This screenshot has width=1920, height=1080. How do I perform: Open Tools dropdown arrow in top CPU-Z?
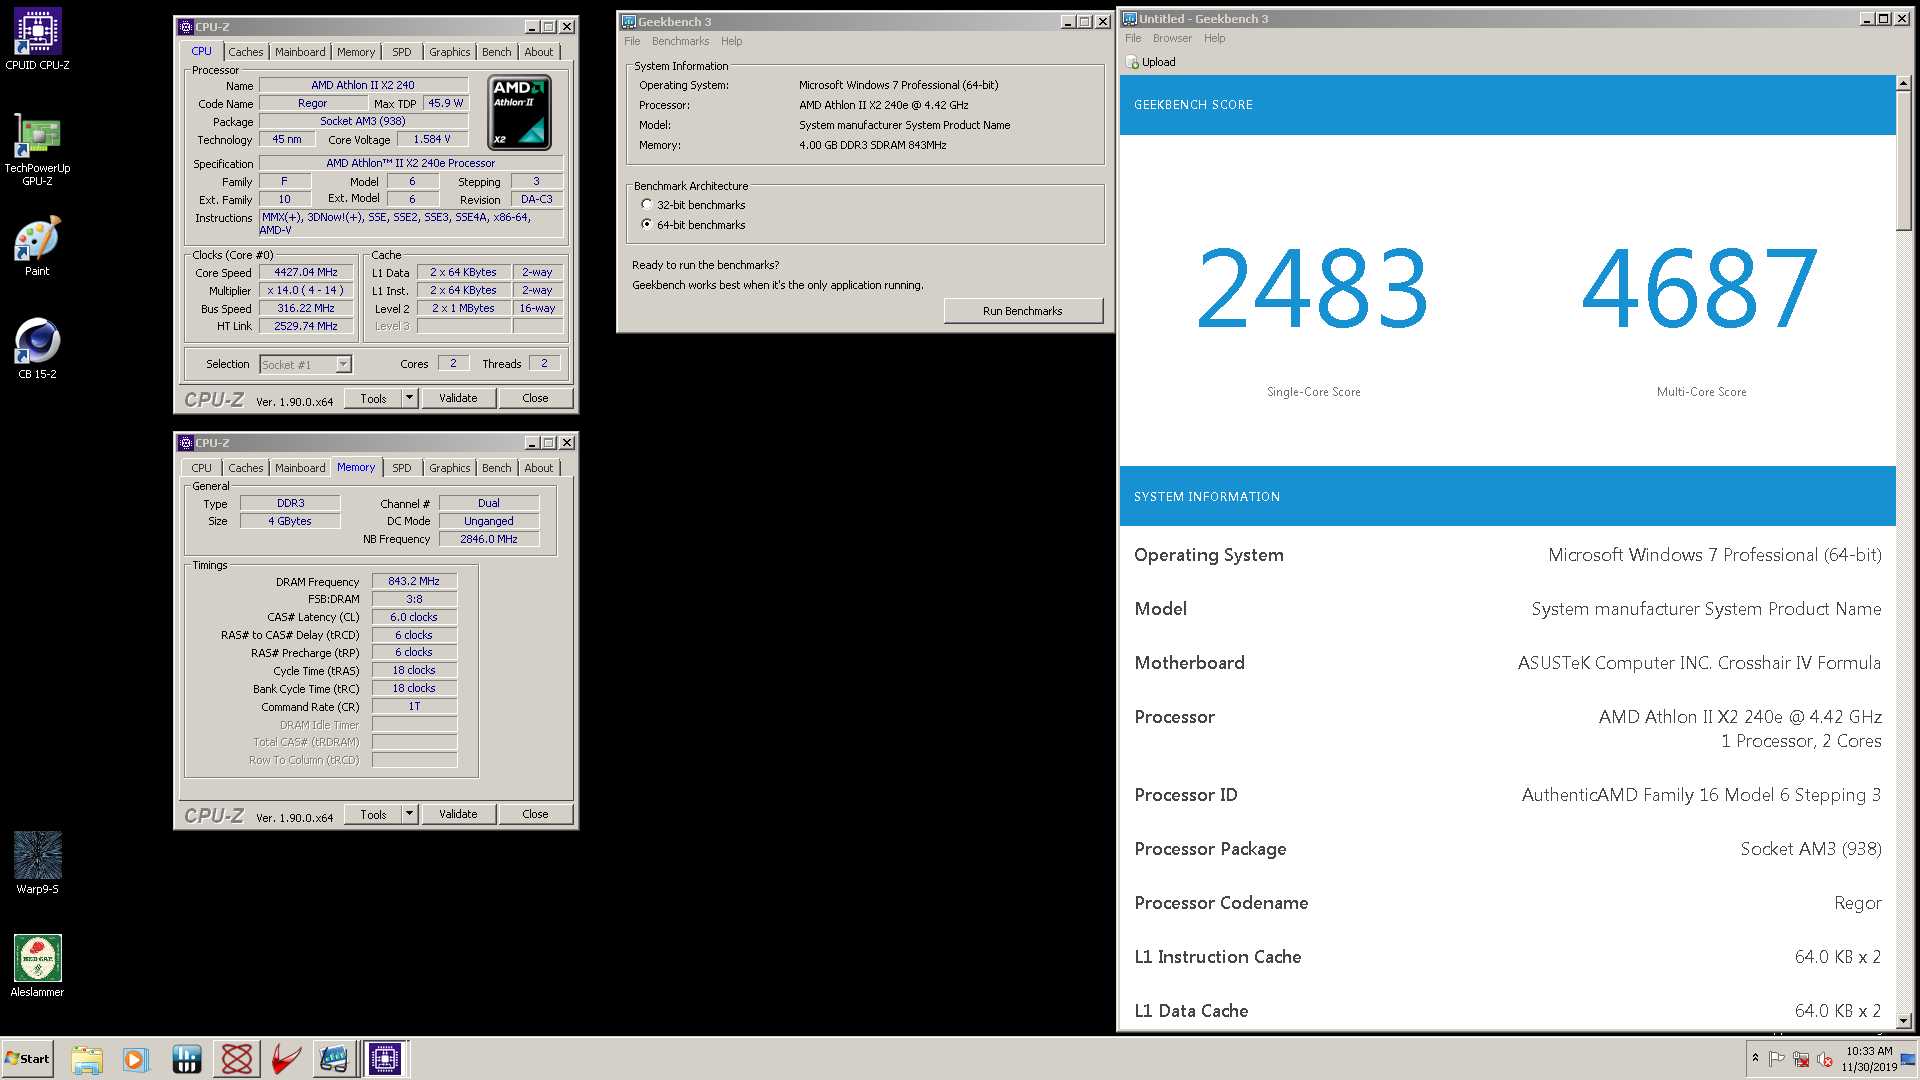tap(409, 398)
